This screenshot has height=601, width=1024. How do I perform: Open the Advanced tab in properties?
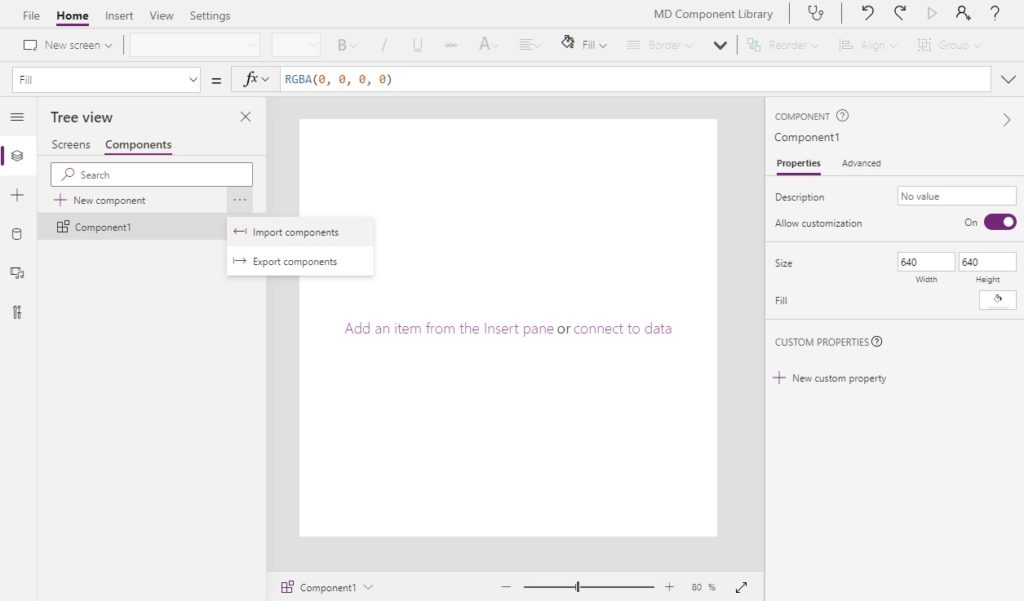861,163
